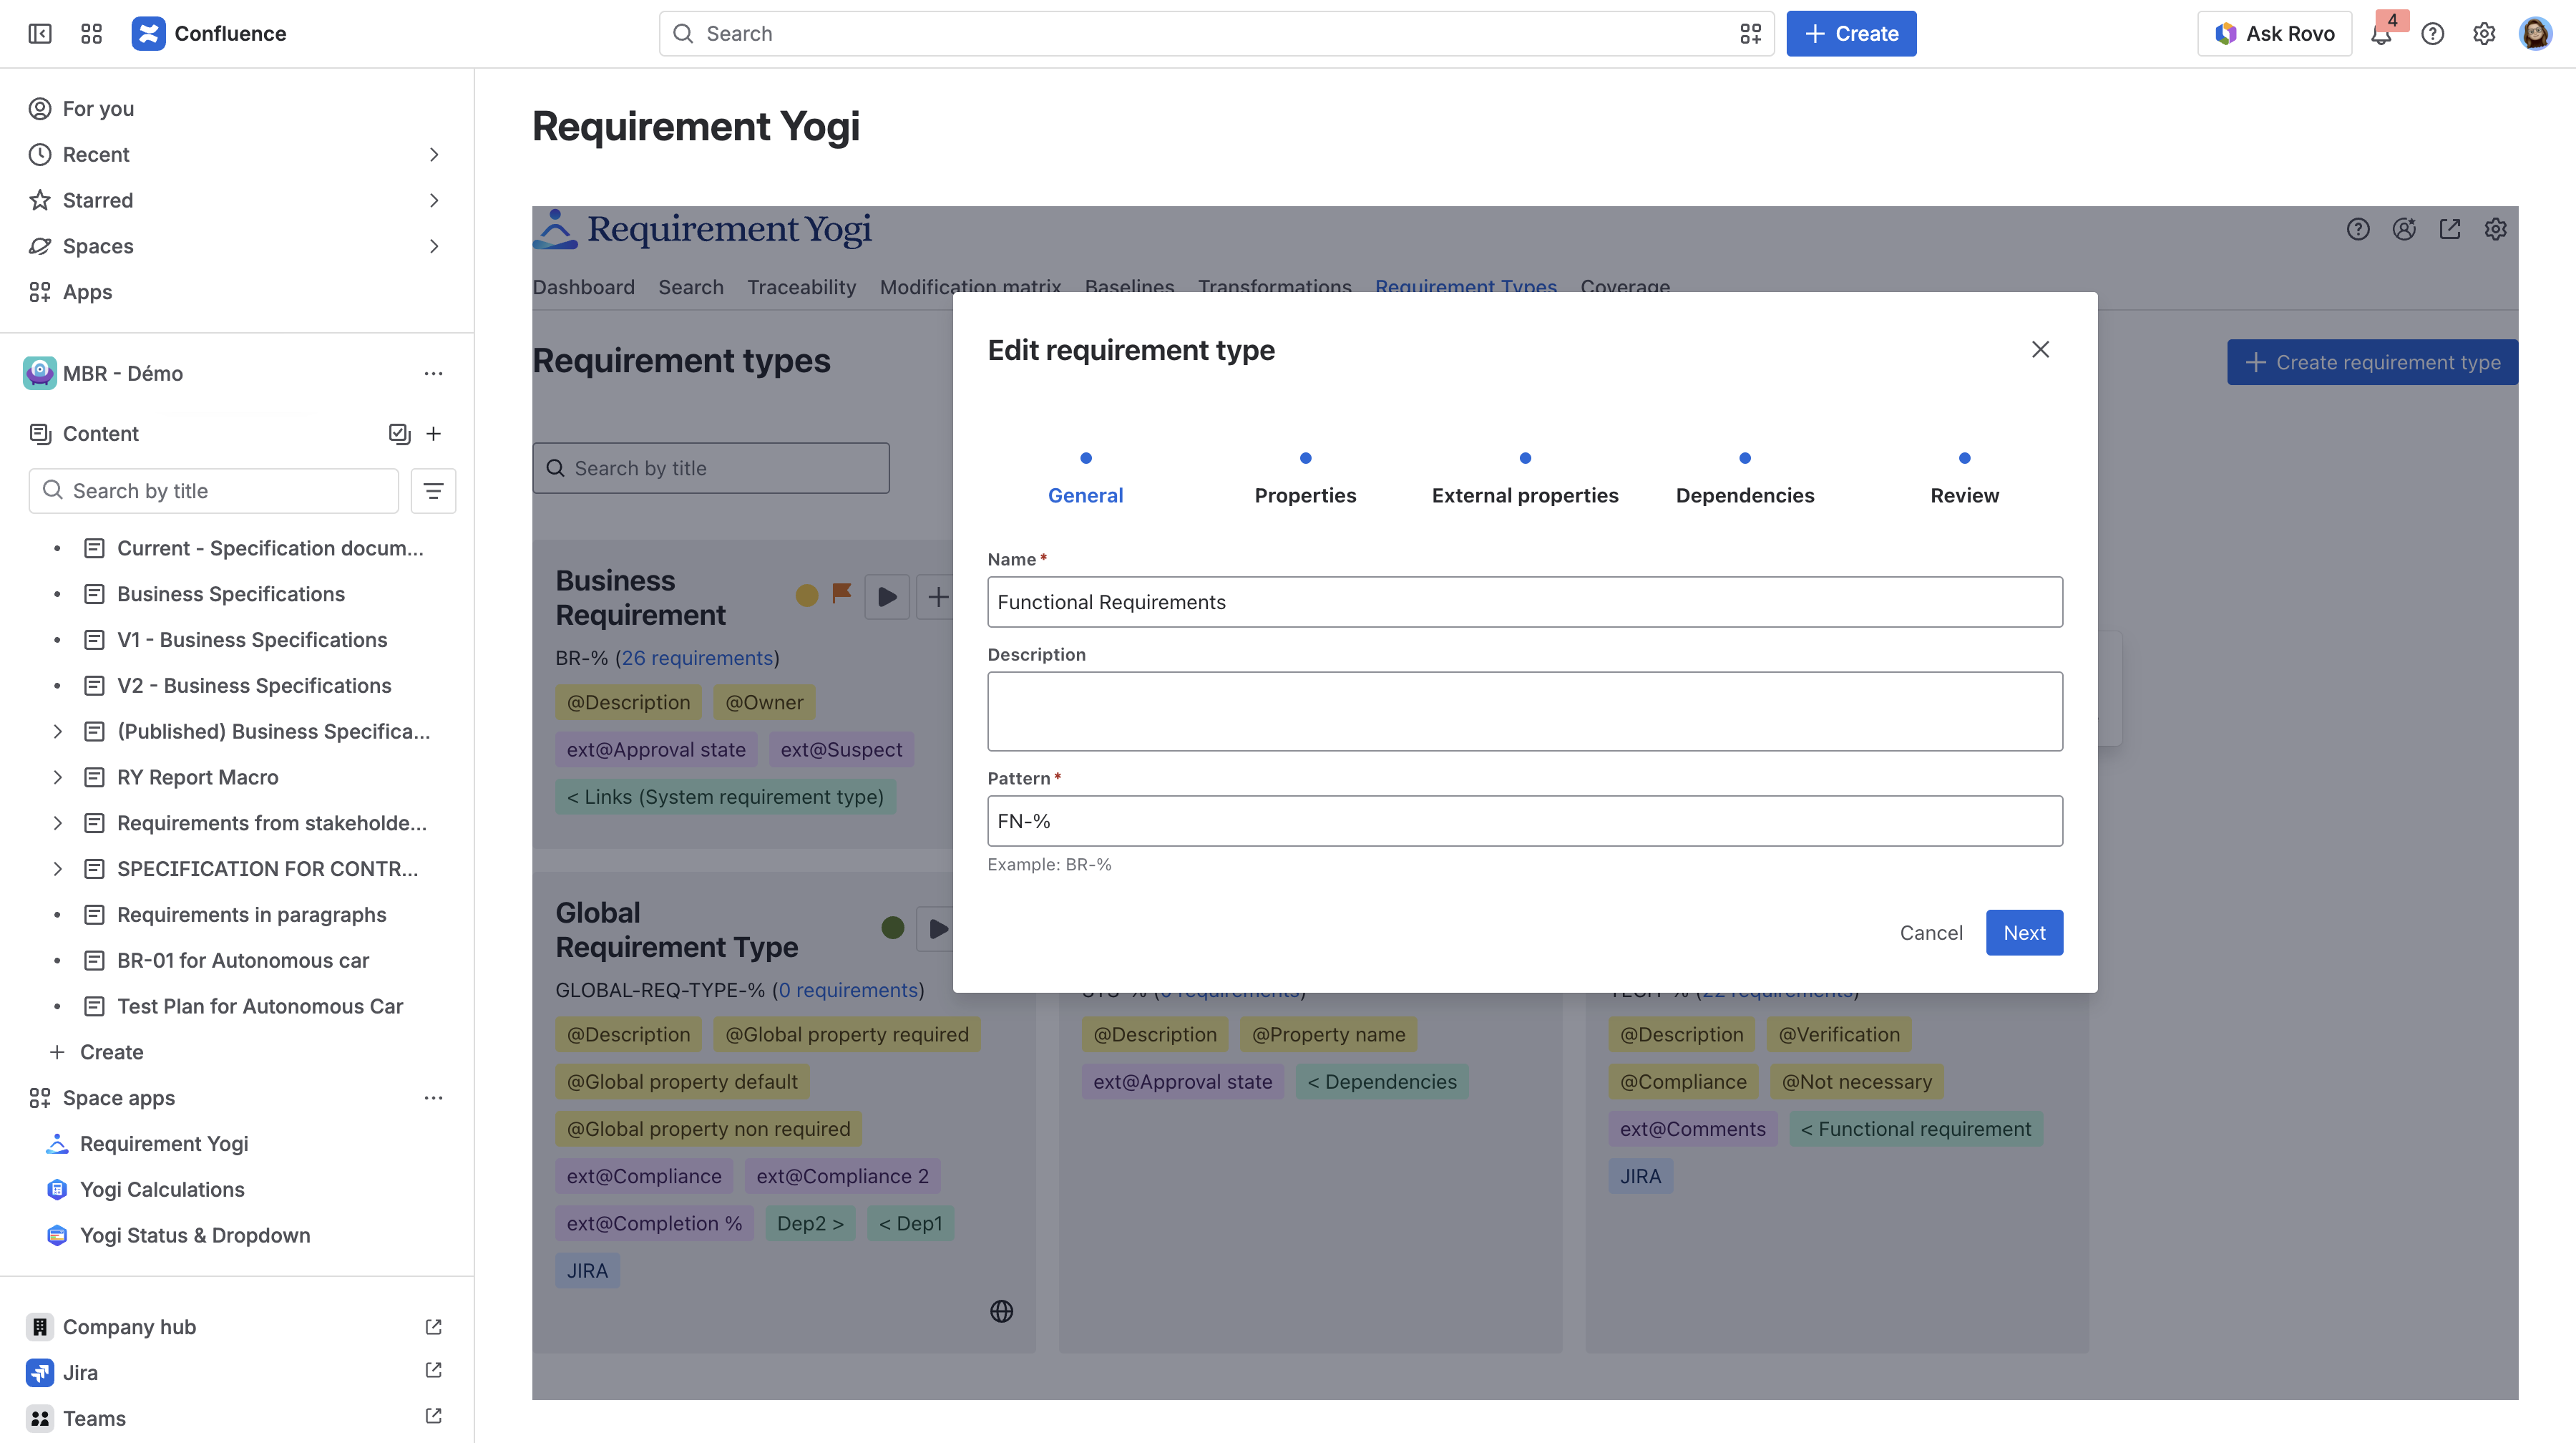Open the 26 requirements link
Image resolution: width=2576 pixels, height=1443 pixels.
[697, 658]
